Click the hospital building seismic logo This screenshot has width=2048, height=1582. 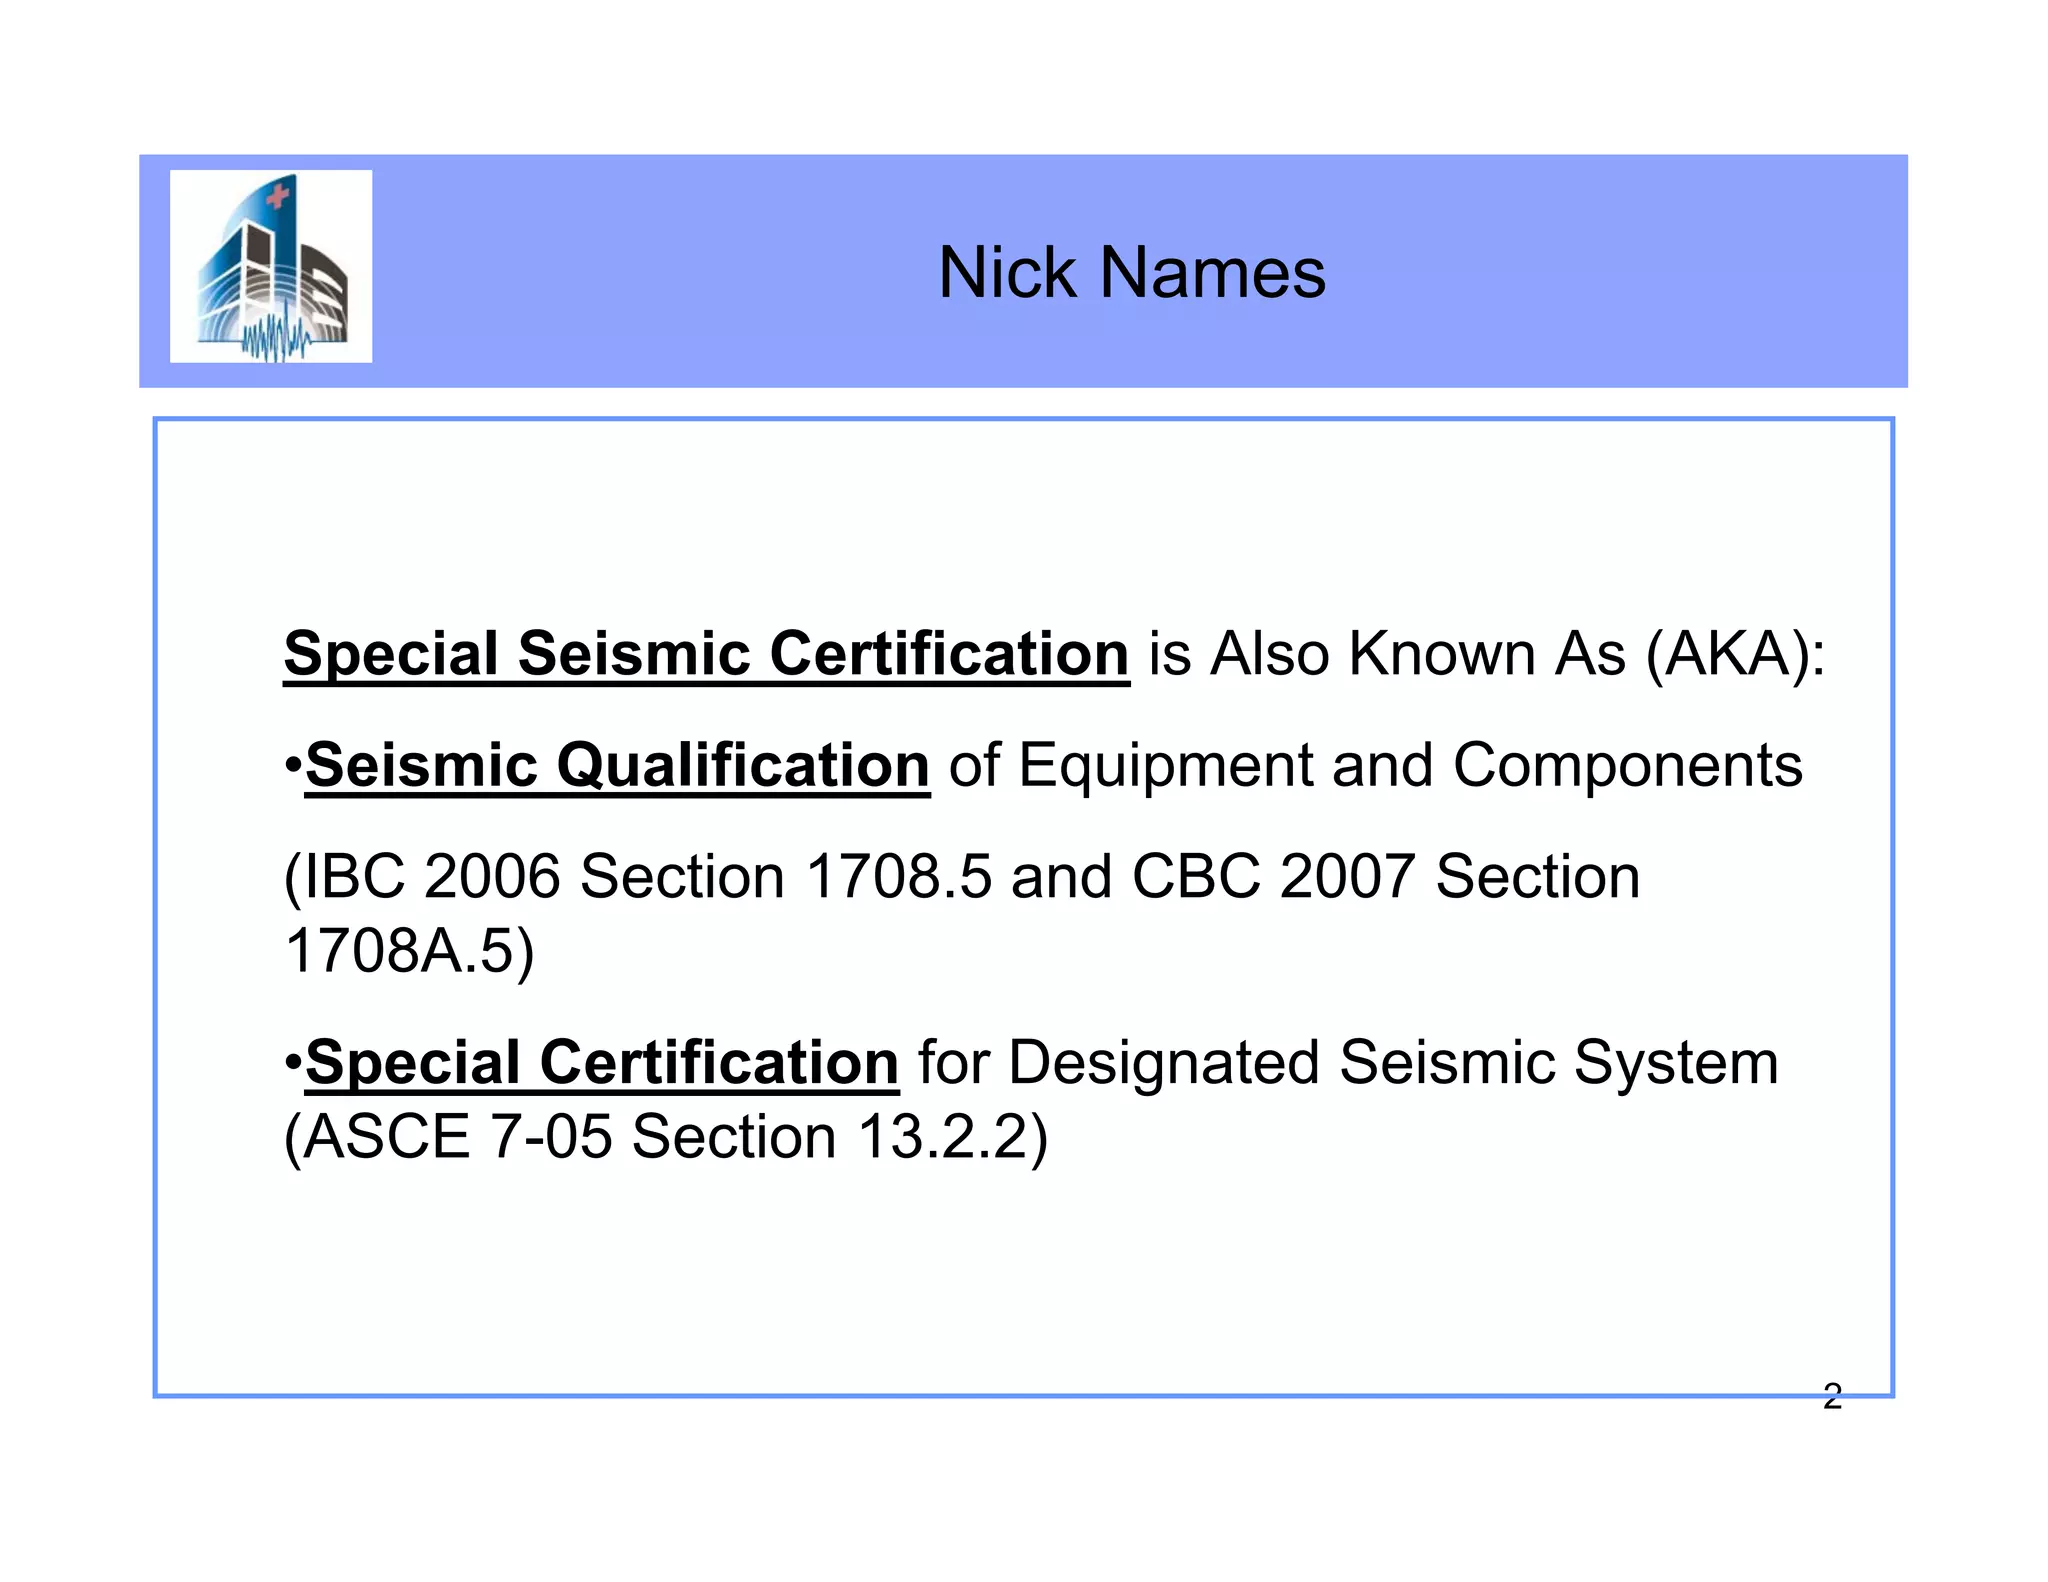point(271,266)
